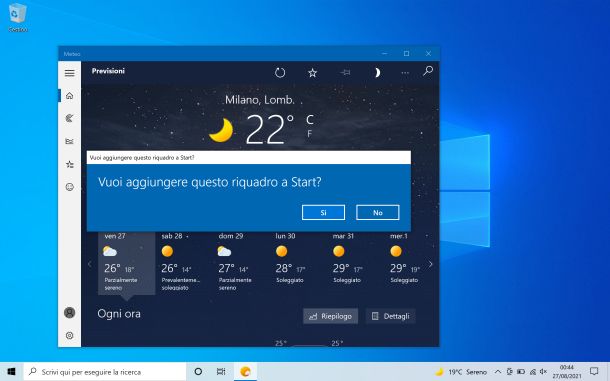This screenshot has height=381, width=610.
Task: Open the Historical weather chart sidebar icon
Action: (x=70, y=141)
